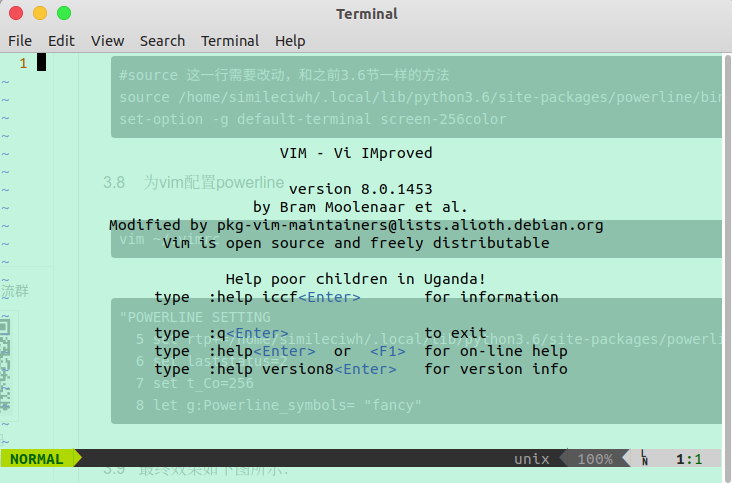The image size is (732, 483).
Task: Click 'Vim is open source' line
Action: point(356,243)
